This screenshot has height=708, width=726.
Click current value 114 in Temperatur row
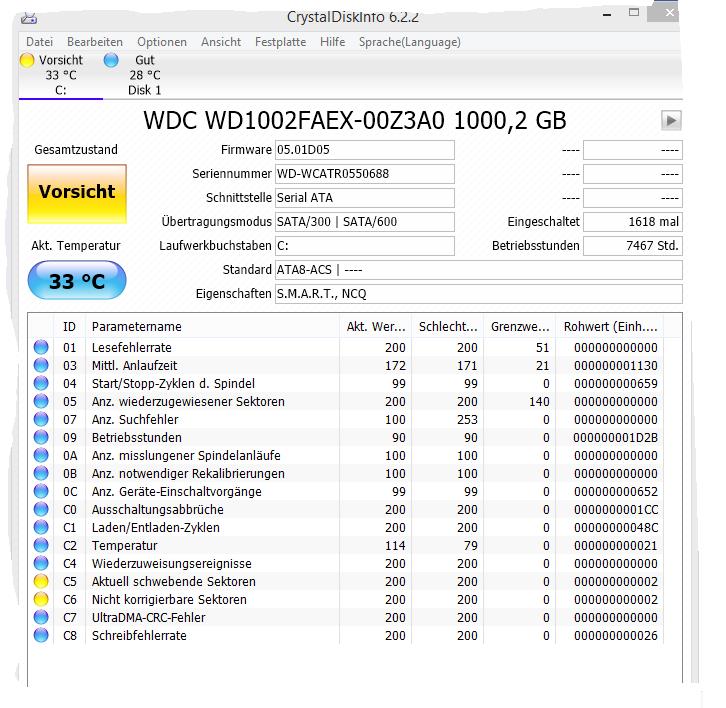pyautogui.click(x=395, y=546)
